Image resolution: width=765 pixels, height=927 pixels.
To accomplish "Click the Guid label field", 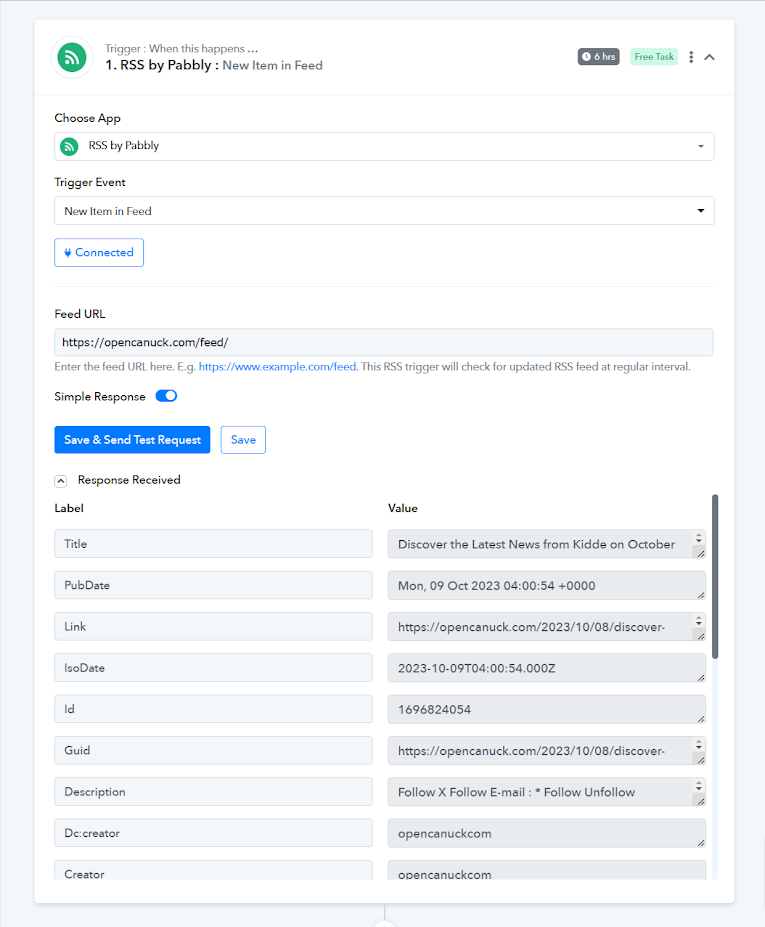I will (213, 750).
